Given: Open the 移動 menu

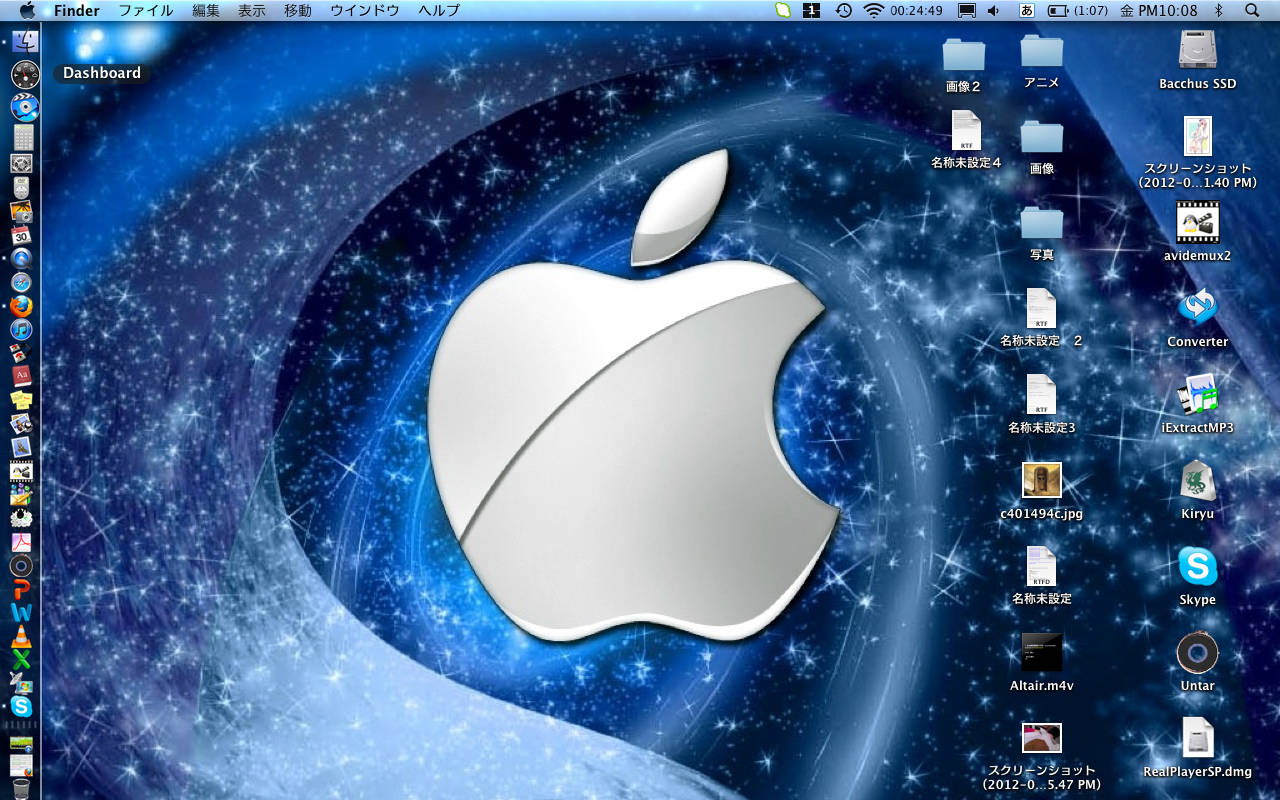Looking at the screenshot, I should click(x=298, y=10).
